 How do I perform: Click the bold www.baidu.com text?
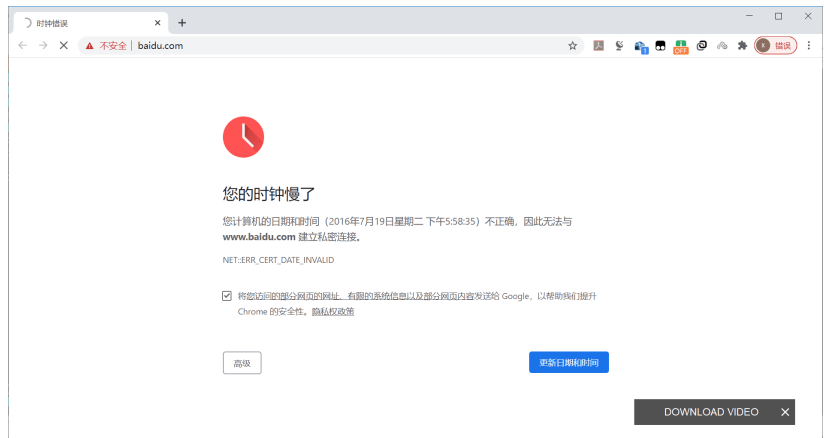pyautogui.click(x=259, y=237)
